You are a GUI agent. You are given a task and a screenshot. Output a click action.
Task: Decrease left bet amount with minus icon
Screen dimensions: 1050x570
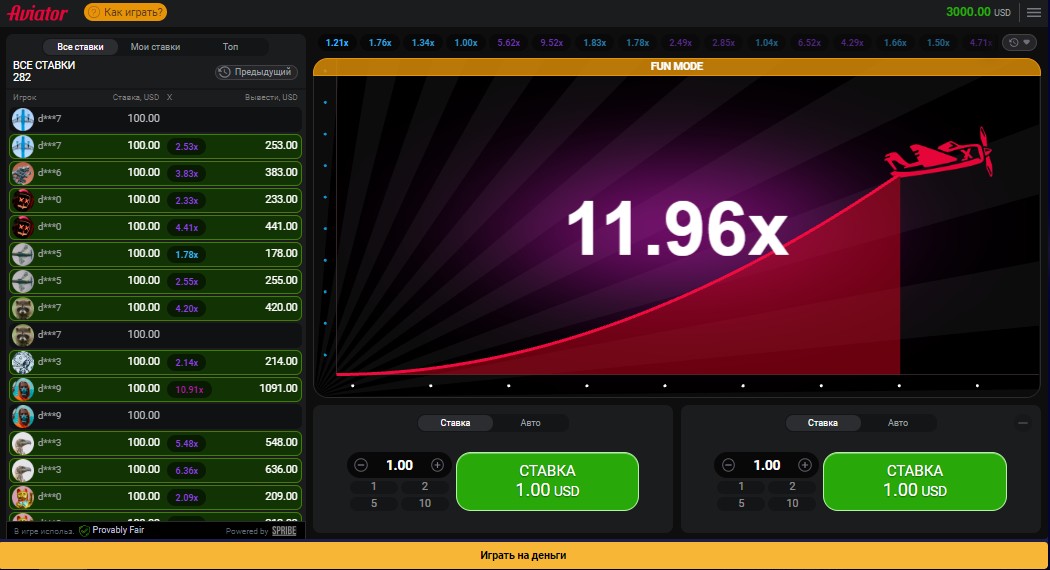pos(362,465)
